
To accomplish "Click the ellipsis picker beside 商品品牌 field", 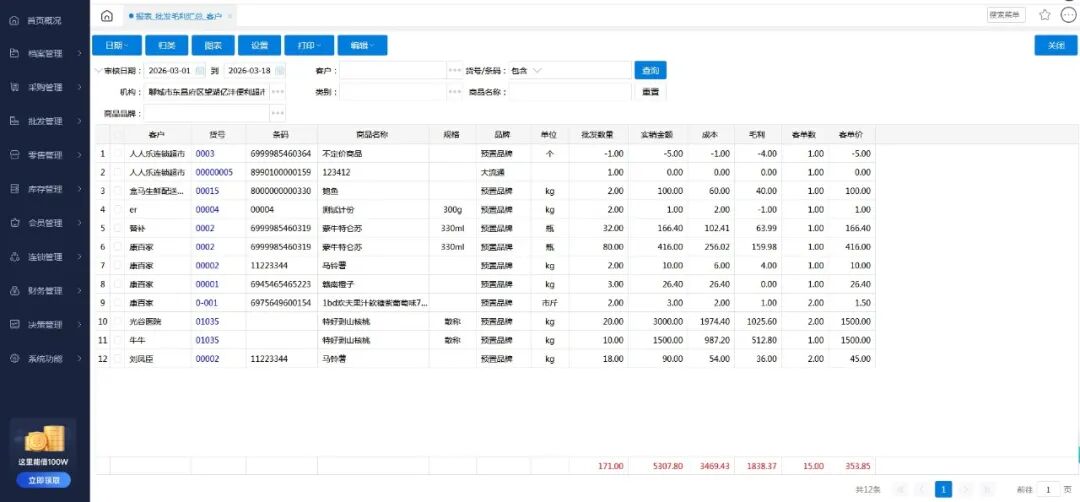I will pyautogui.click(x=277, y=113).
